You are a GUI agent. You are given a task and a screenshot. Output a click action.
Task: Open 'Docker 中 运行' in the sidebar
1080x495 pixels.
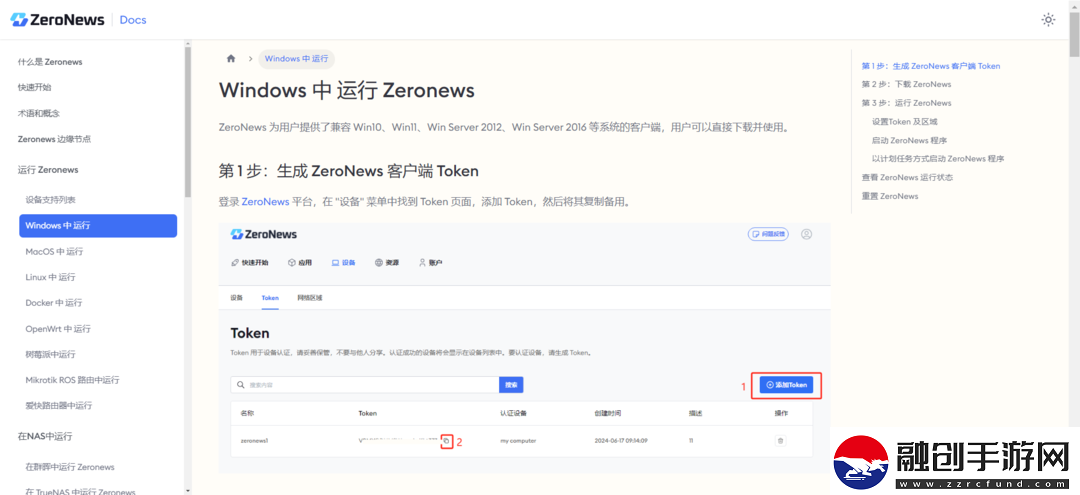[54, 302]
